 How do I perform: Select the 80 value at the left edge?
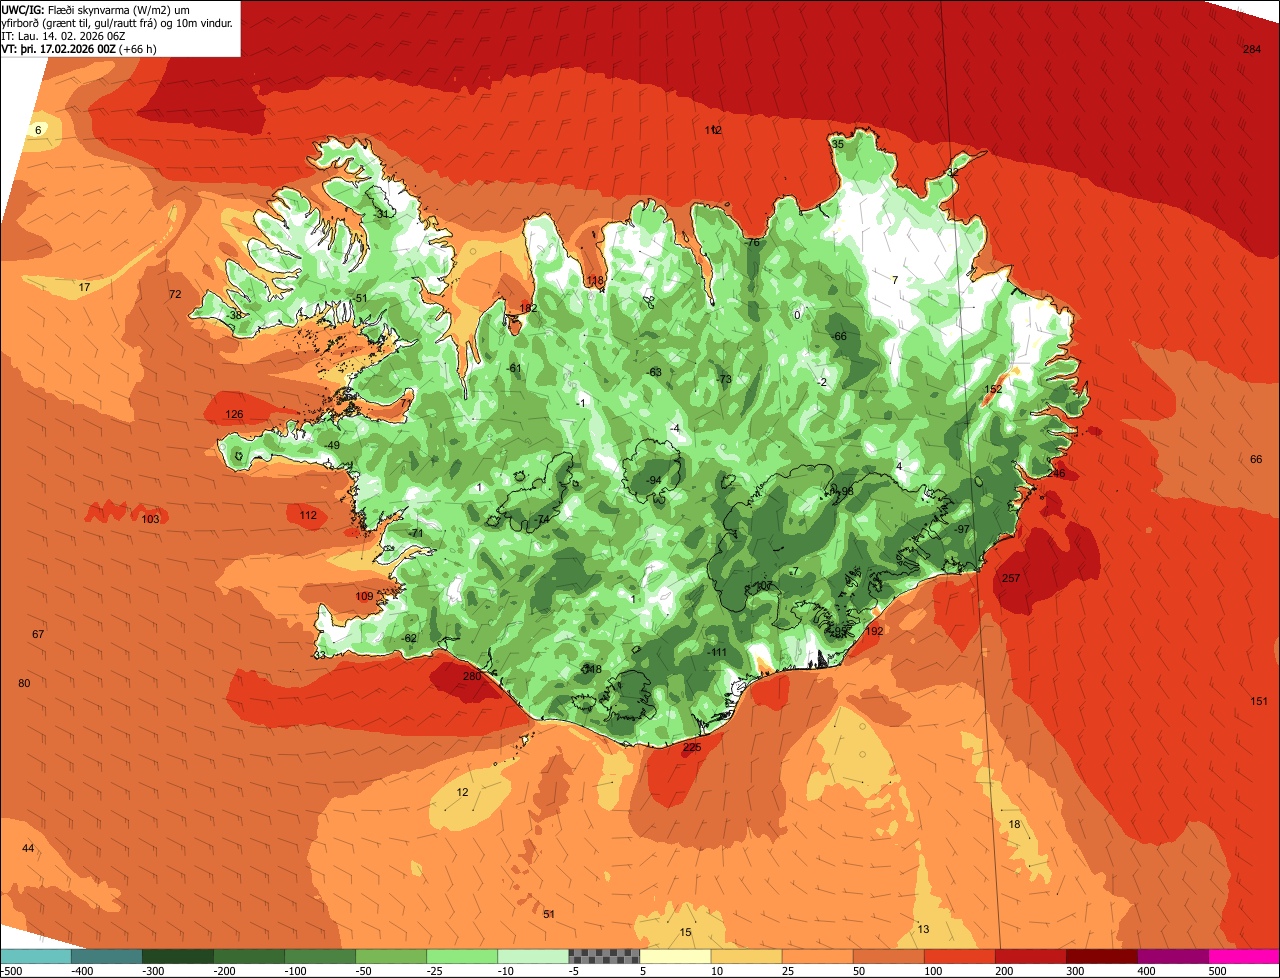25,683
